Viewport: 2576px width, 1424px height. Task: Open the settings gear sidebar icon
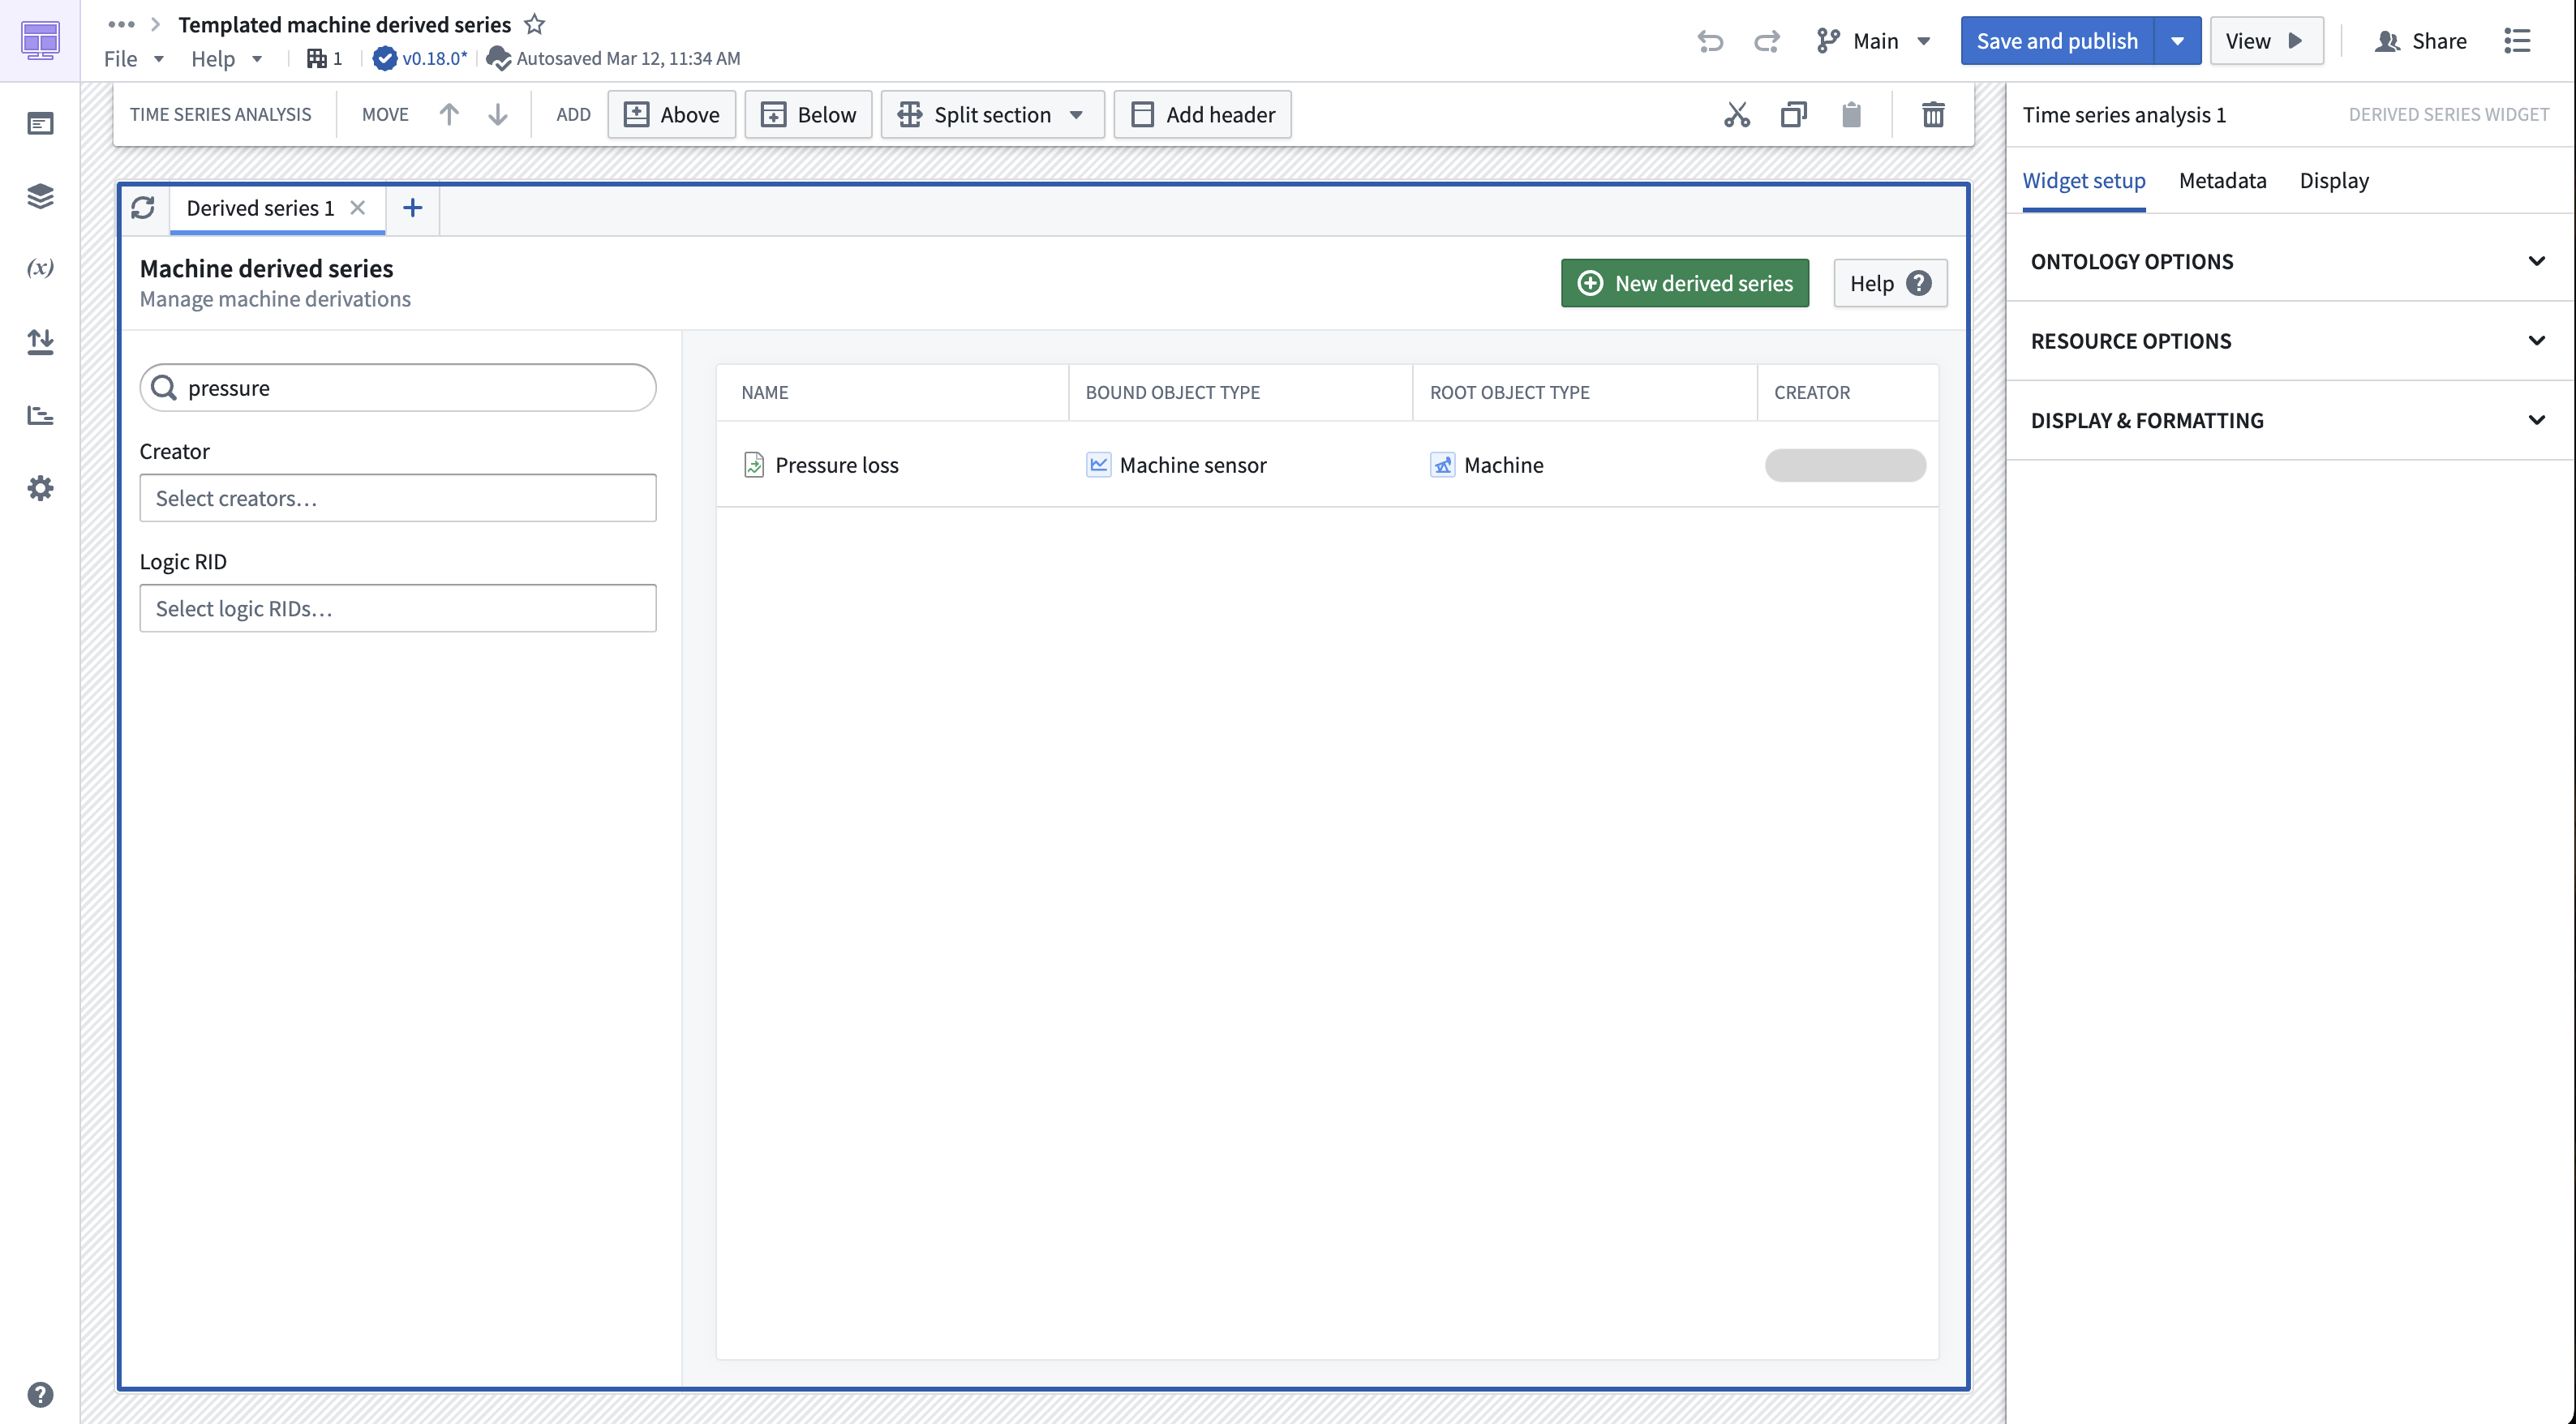pyautogui.click(x=40, y=488)
